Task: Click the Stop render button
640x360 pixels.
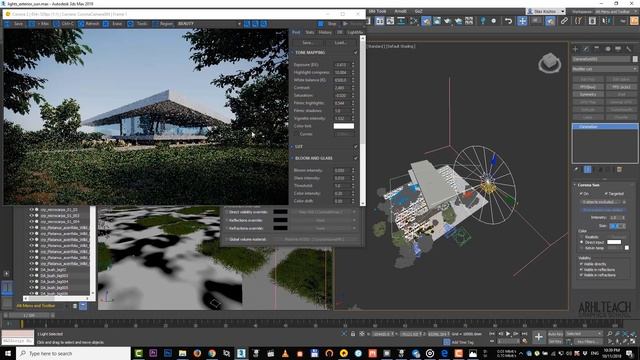Action: pos(327,24)
